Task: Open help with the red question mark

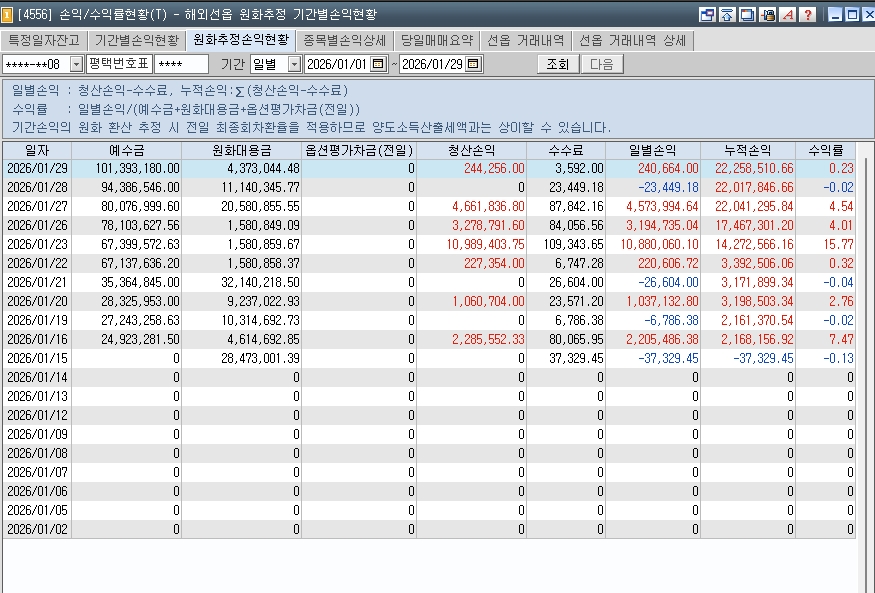Action: [x=807, y=15]
